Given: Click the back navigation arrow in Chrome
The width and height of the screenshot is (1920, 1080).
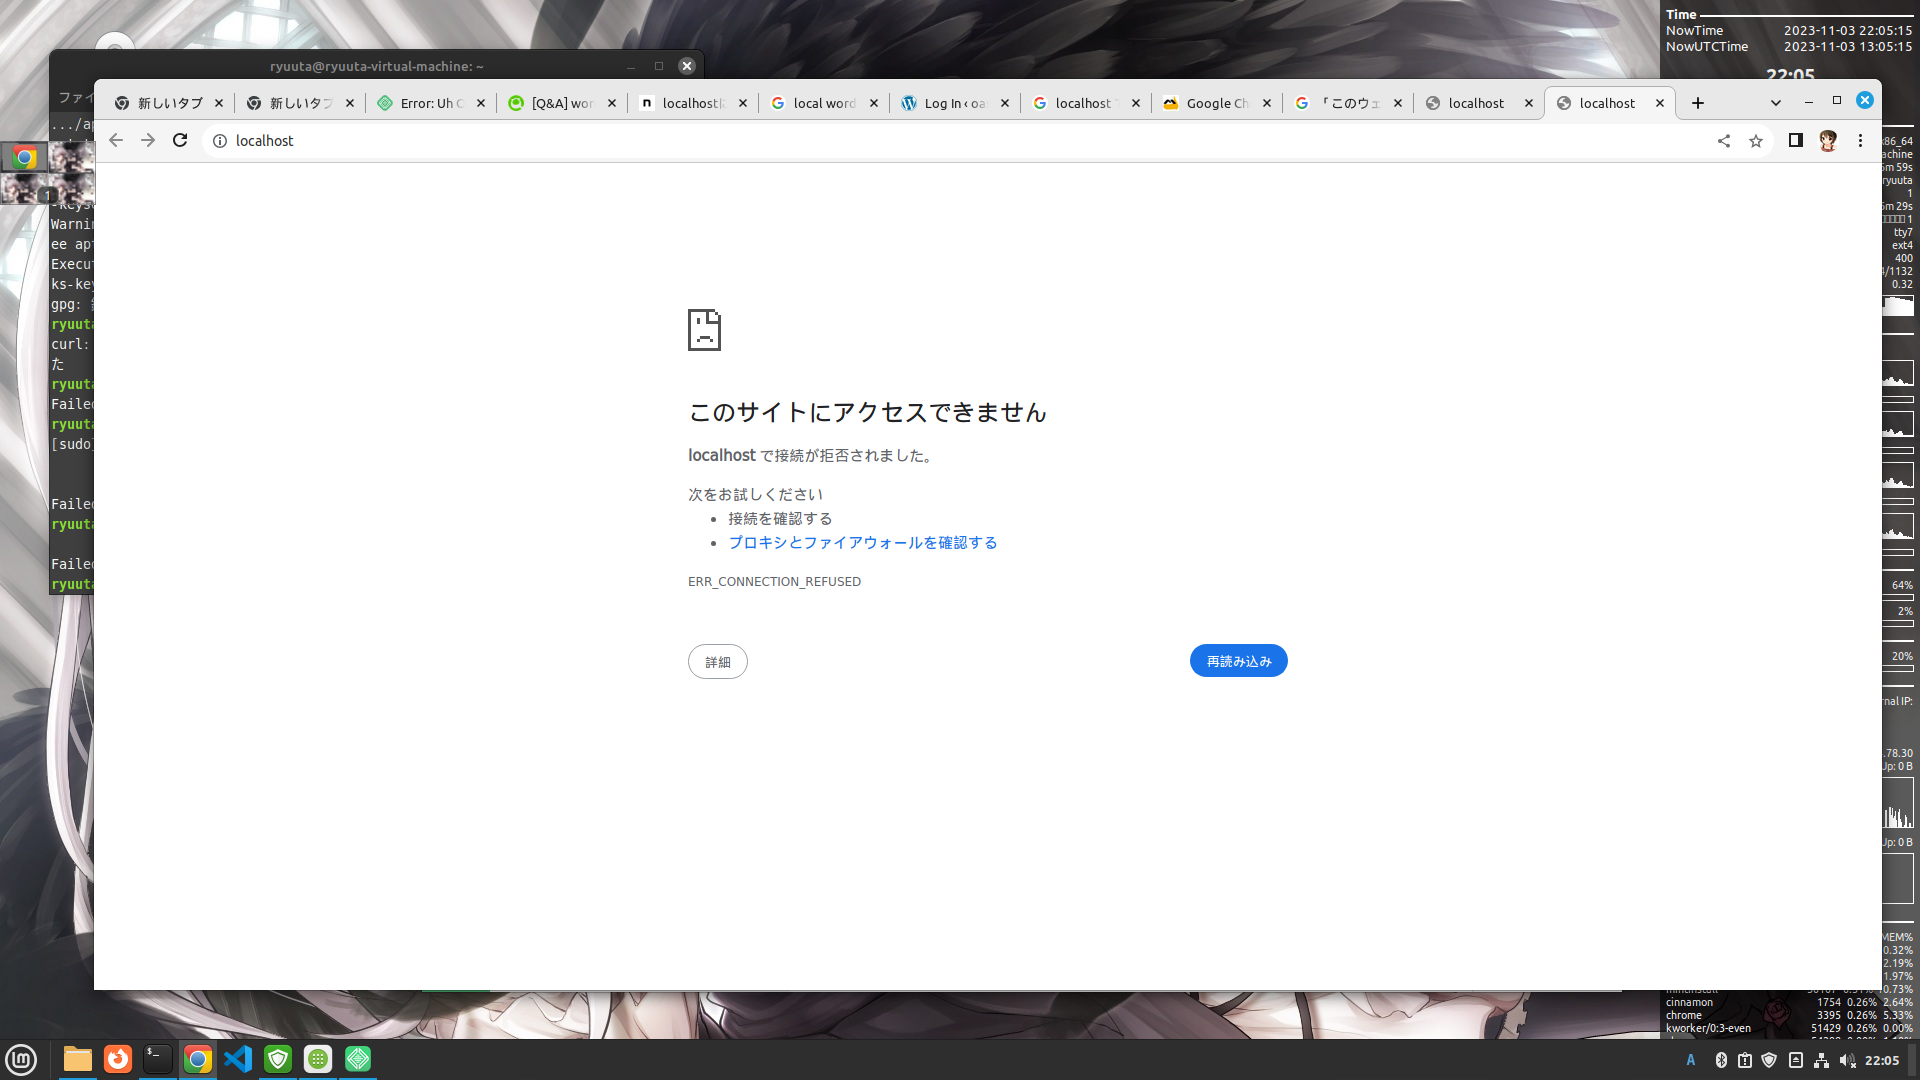Looking at the screenshot, I should tap(116, 140).
